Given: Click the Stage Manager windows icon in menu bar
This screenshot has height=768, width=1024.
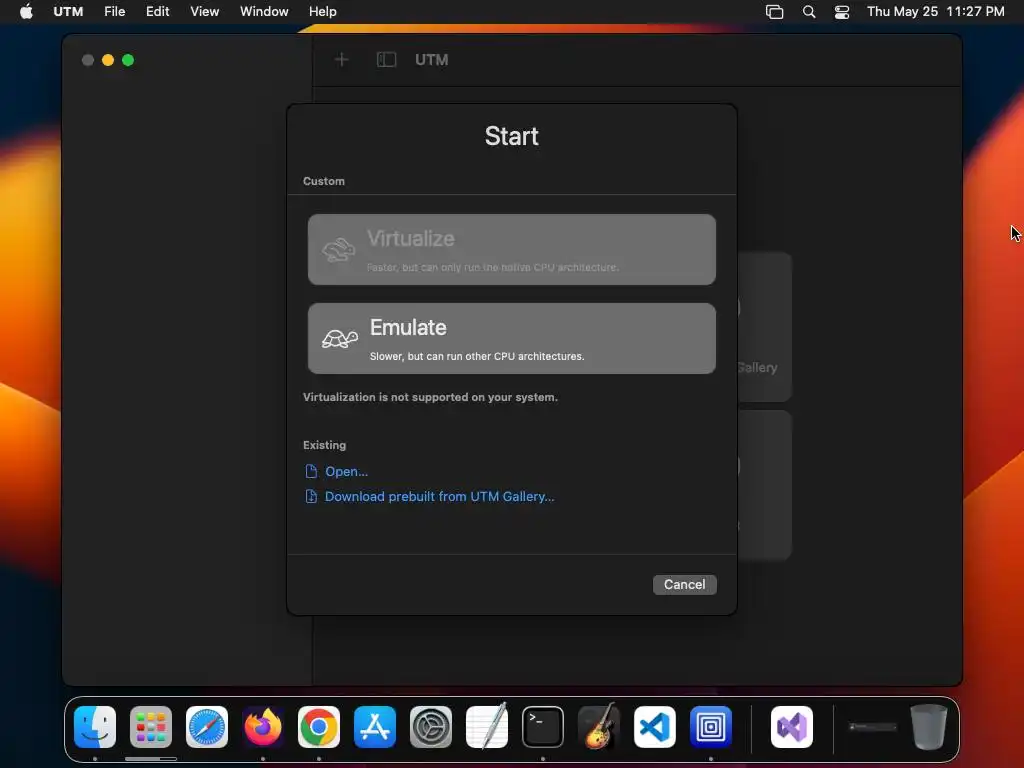Looking at the screenshot, I should 775,12.
